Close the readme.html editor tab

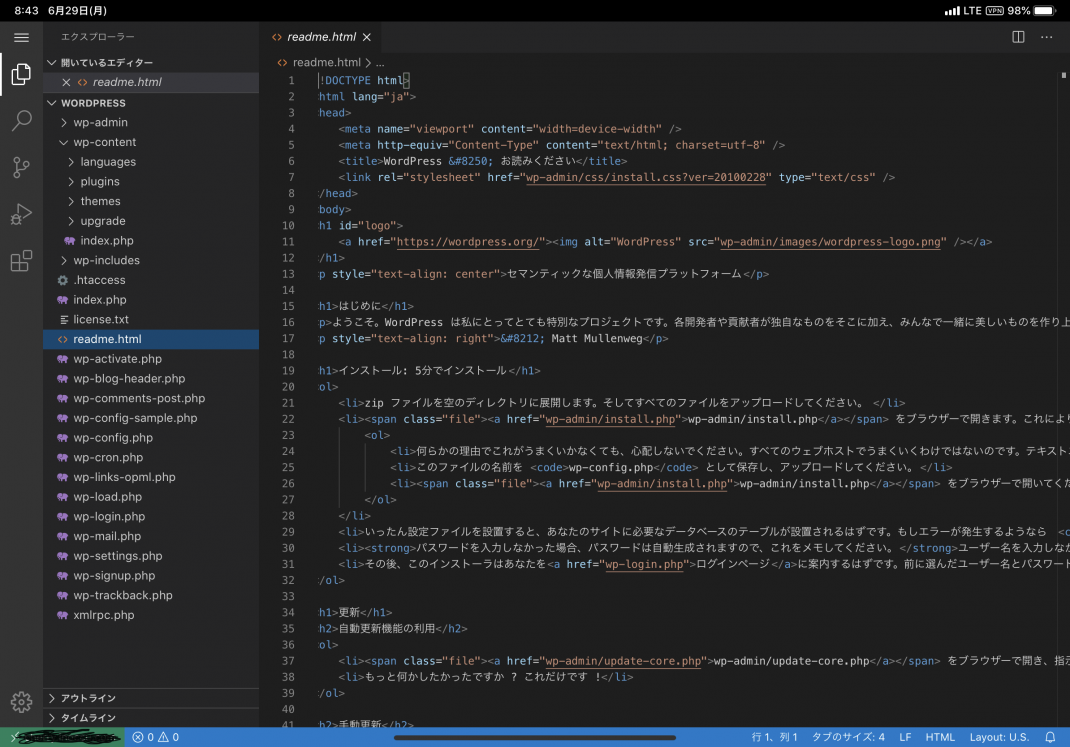tap(367, 37)
